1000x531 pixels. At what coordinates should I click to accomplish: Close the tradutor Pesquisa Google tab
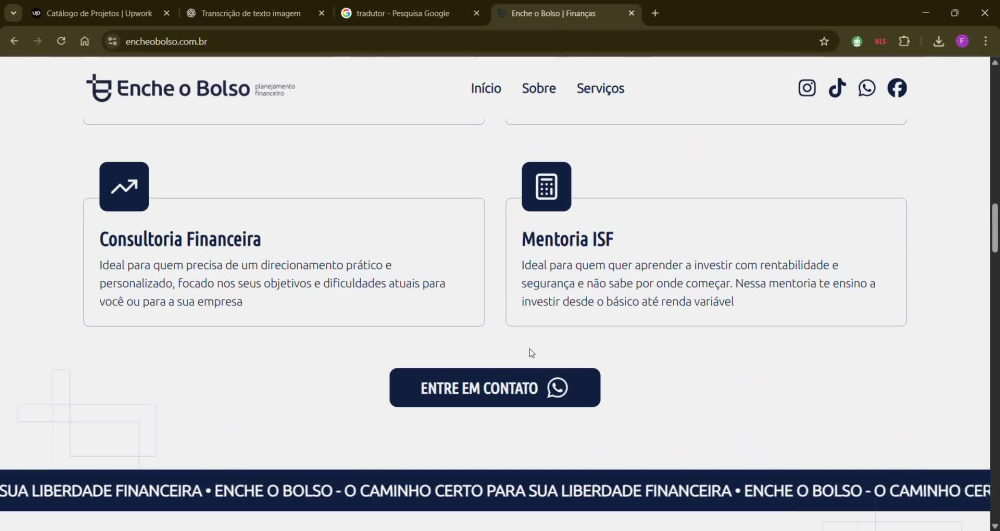(x=476, y=13)
